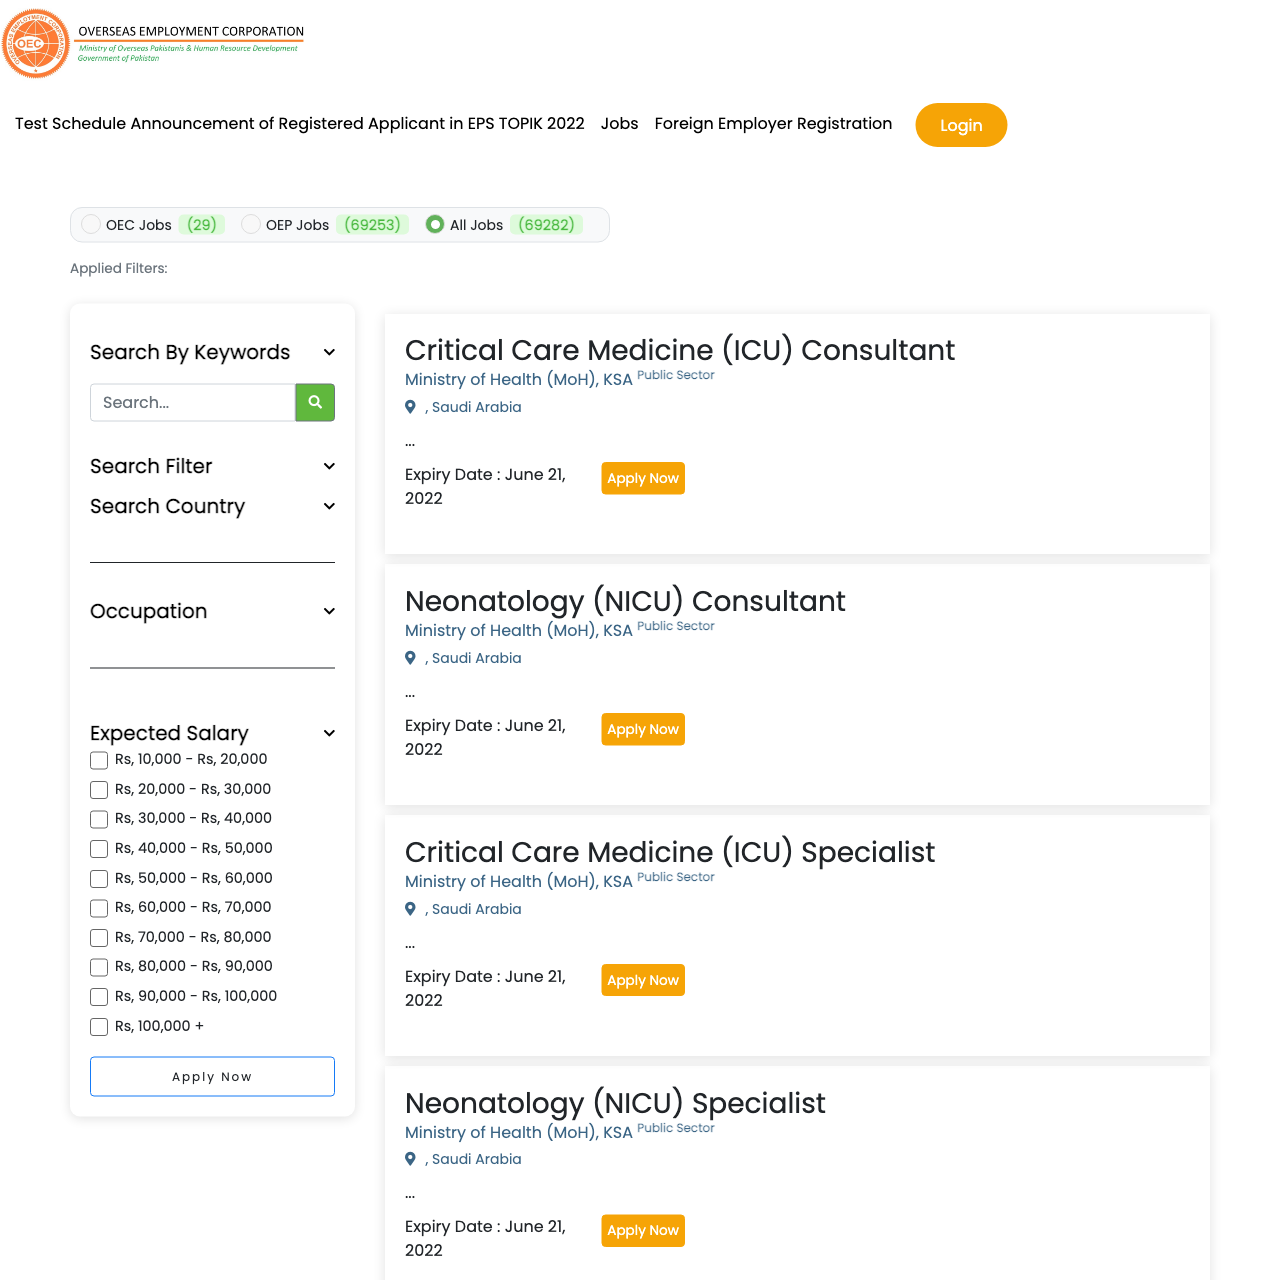Apply Now for Neonatology NICU Consultant
This screenshot has width=1280, height=1280.
click(643, 729)
